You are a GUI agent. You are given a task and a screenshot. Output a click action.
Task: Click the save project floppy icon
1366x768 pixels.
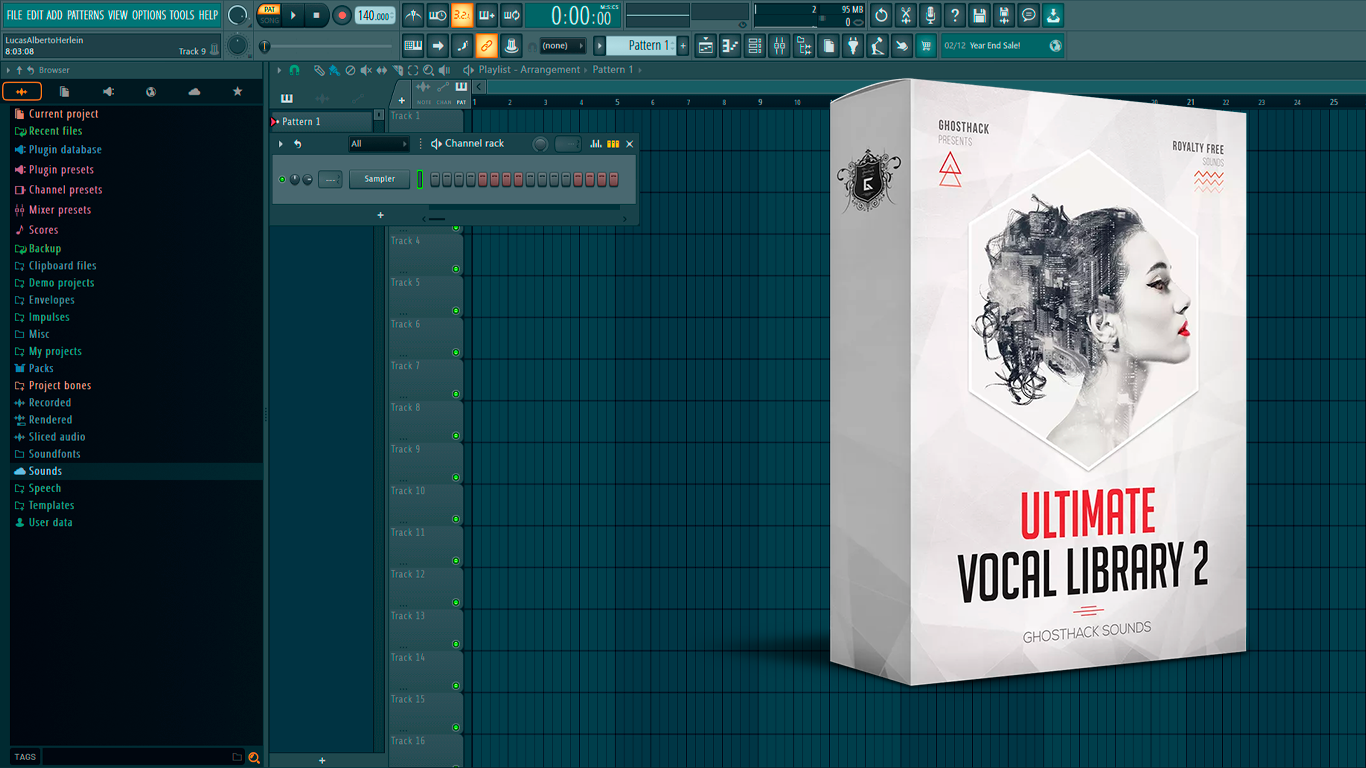point(979,15)
